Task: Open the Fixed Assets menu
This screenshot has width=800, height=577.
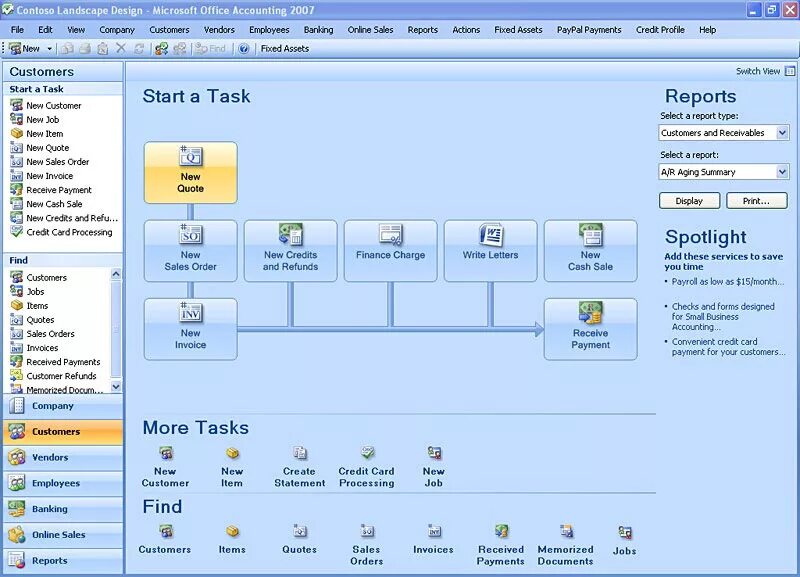Action: pyautogui.click(x=518, y=30)
